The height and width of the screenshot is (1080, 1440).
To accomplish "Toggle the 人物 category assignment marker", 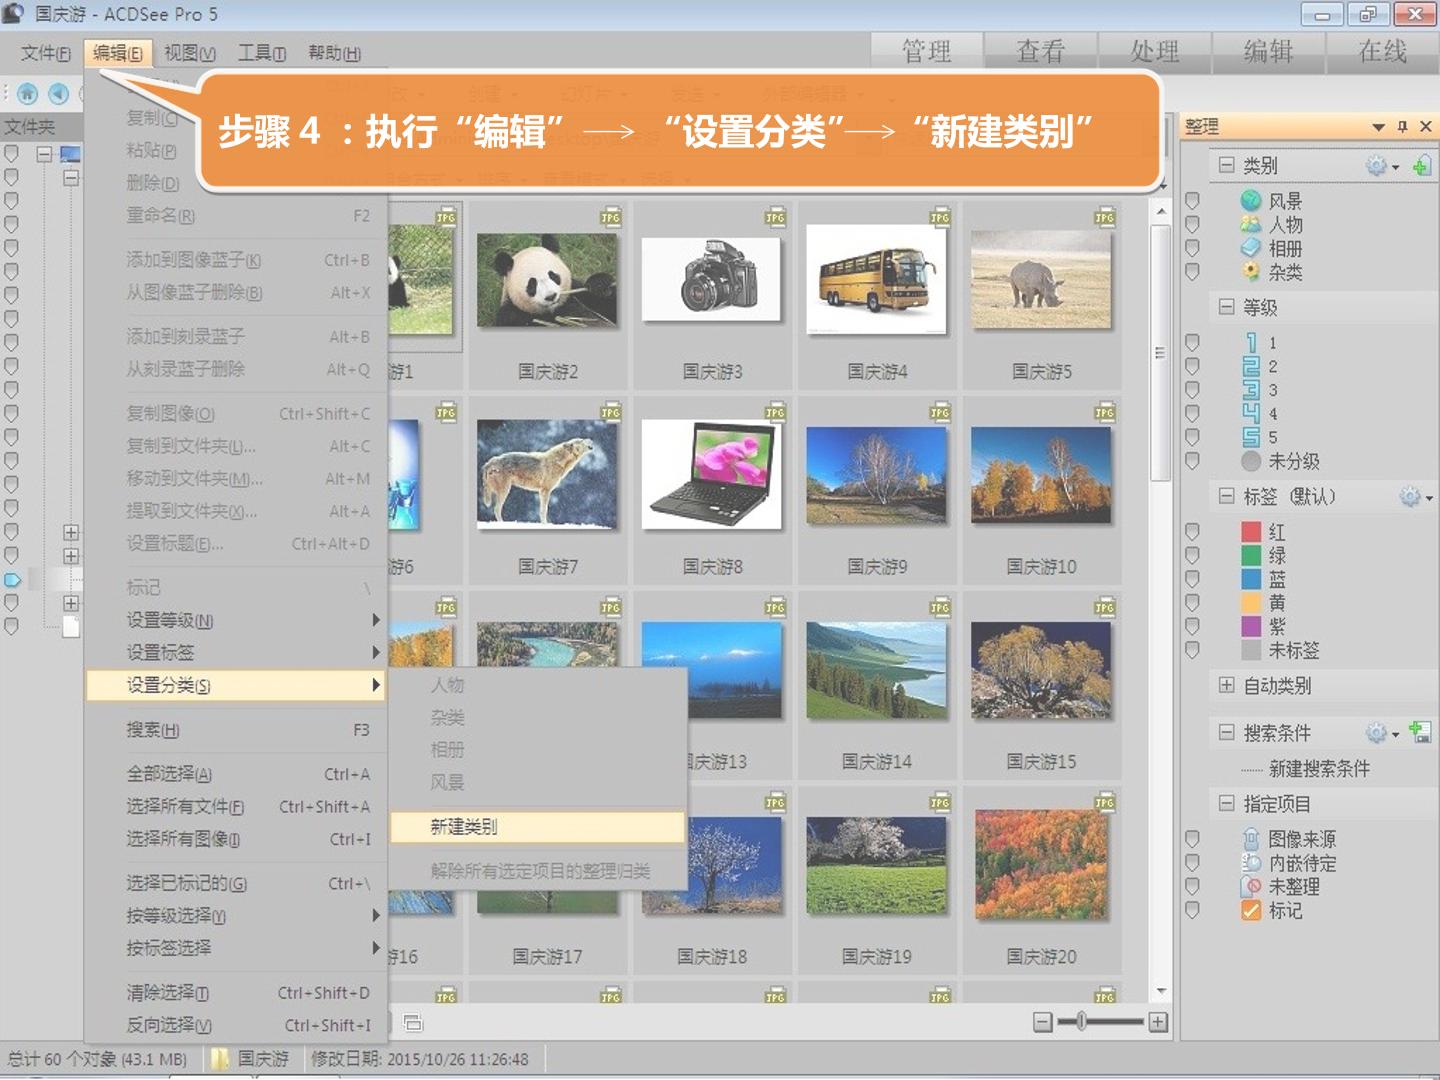I will coord(1192,225).
